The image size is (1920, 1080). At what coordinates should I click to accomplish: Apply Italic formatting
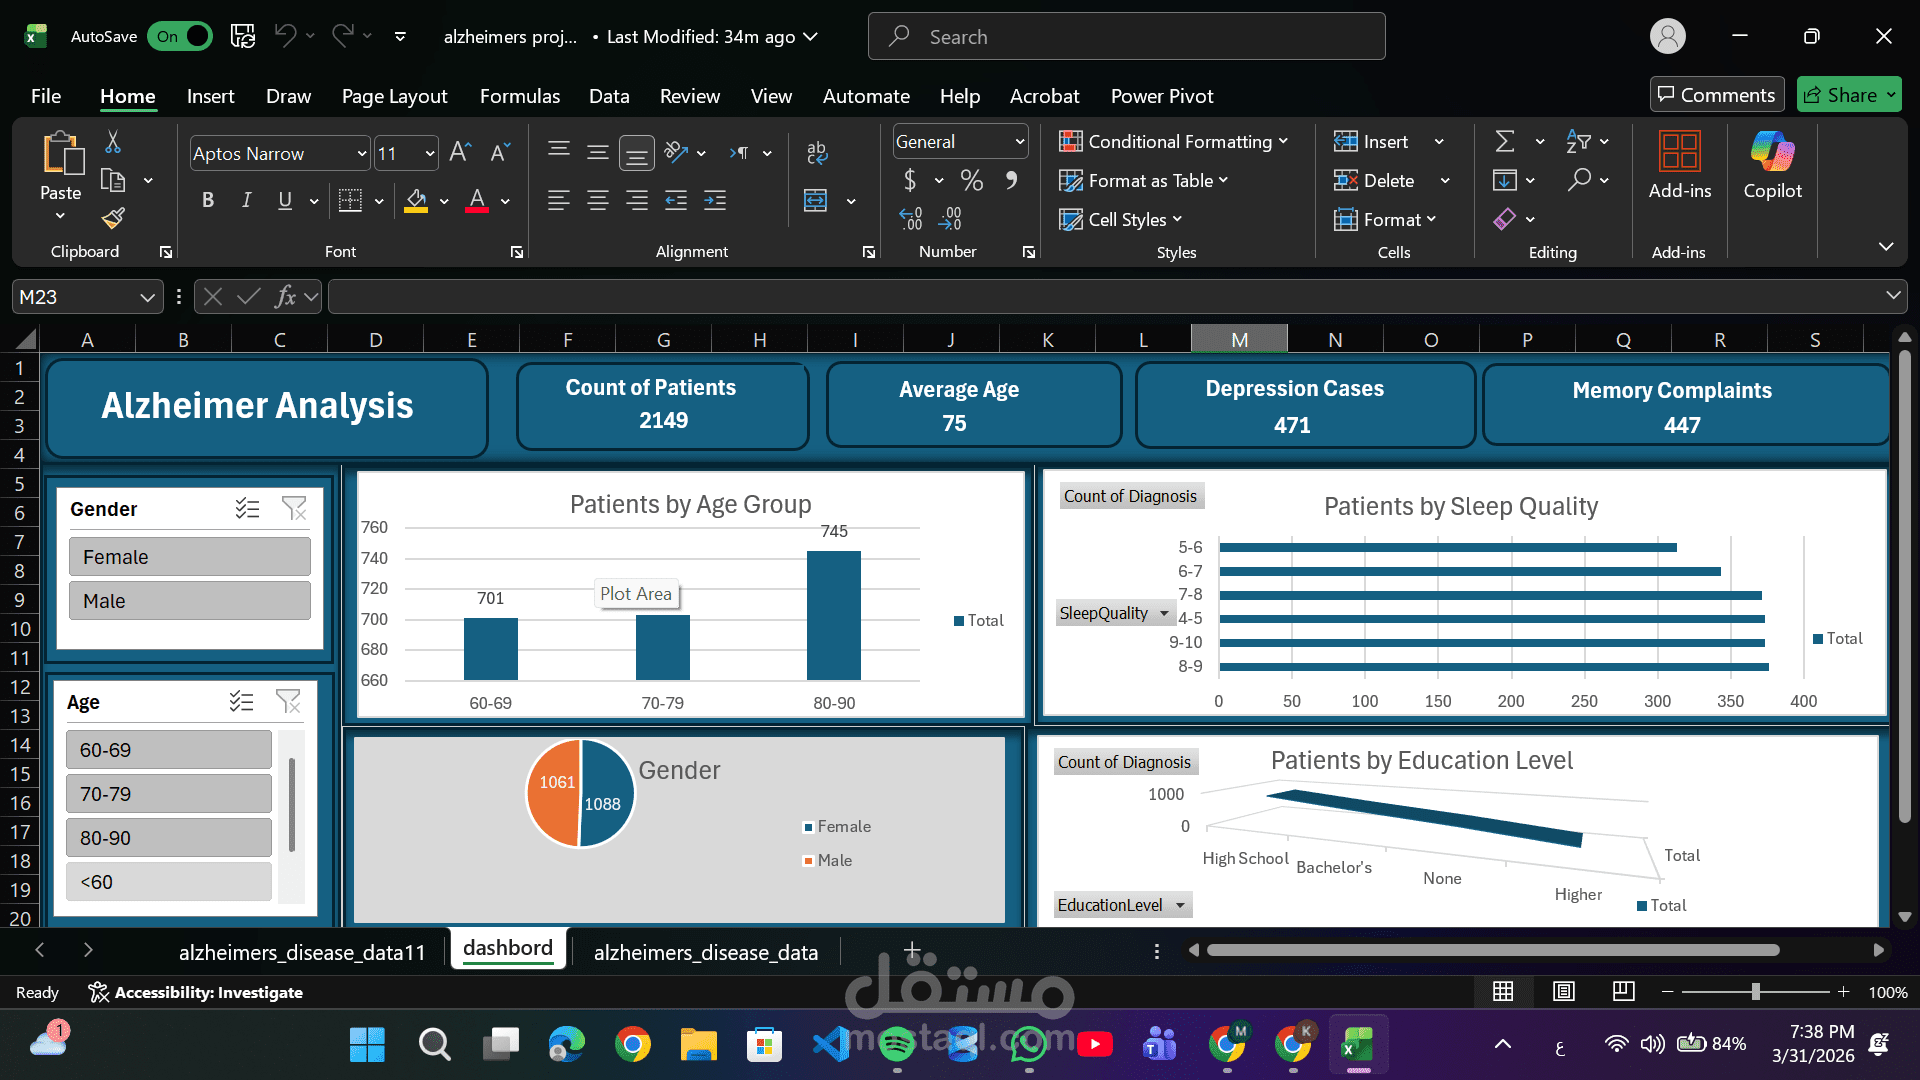click(246, 201)
